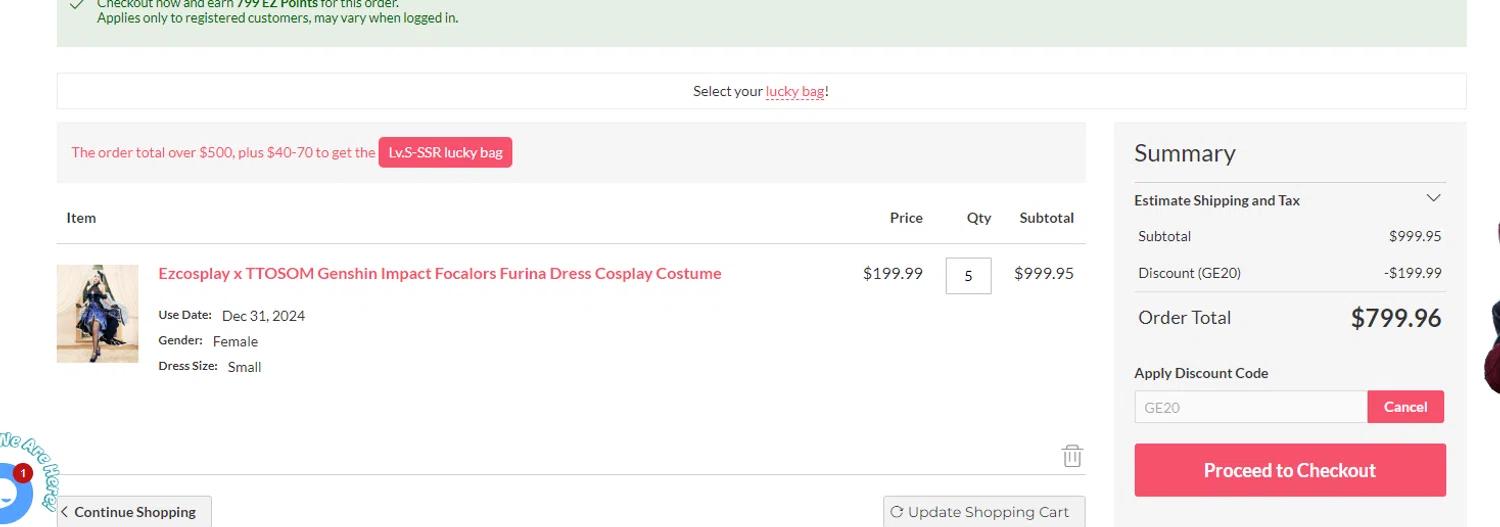Viewport: 1500px width, 527px height.
Task: Go back with the Continue Shopping button
Action: 135,512
